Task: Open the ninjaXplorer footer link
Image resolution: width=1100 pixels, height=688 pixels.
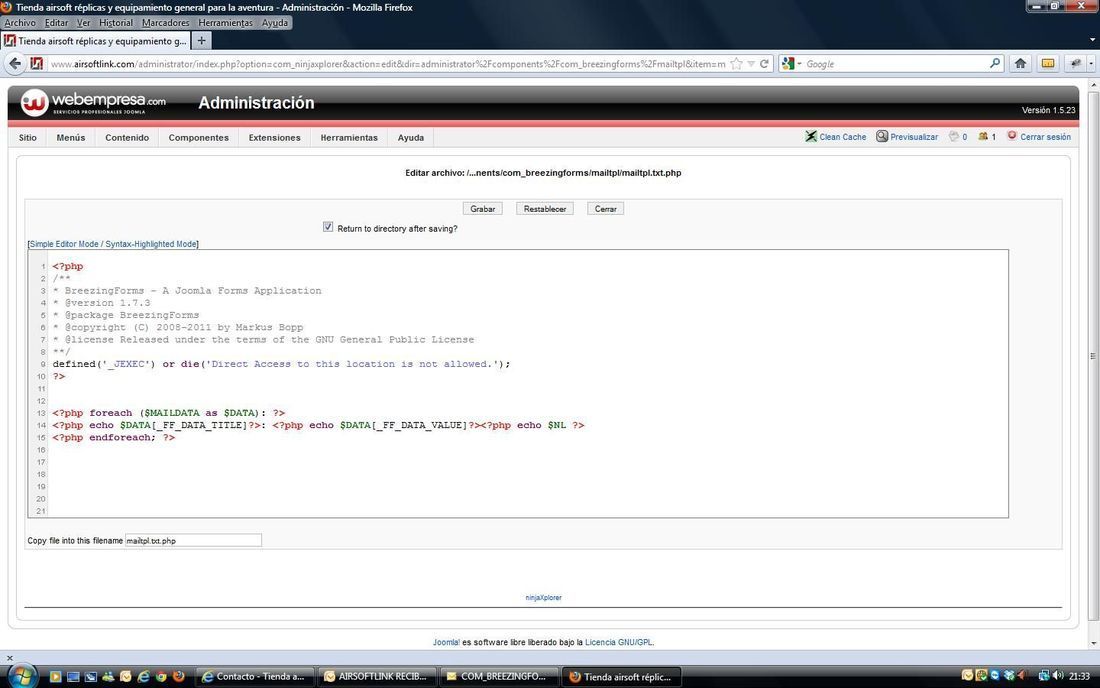Action: (544, 598)
